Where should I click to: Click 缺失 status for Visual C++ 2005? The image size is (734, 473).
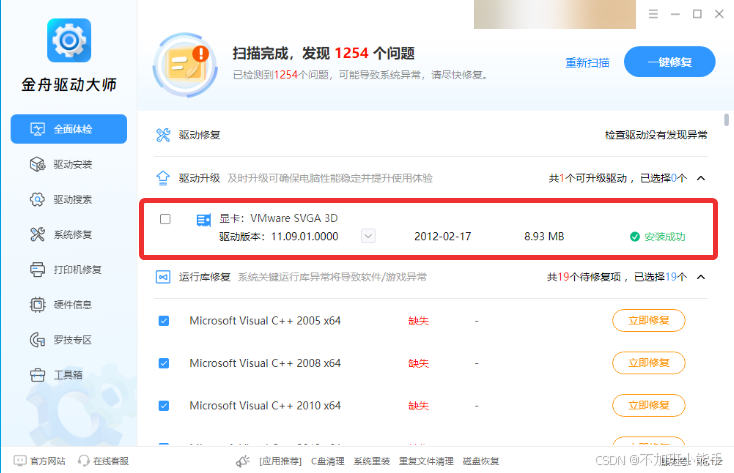coord(418,321)
